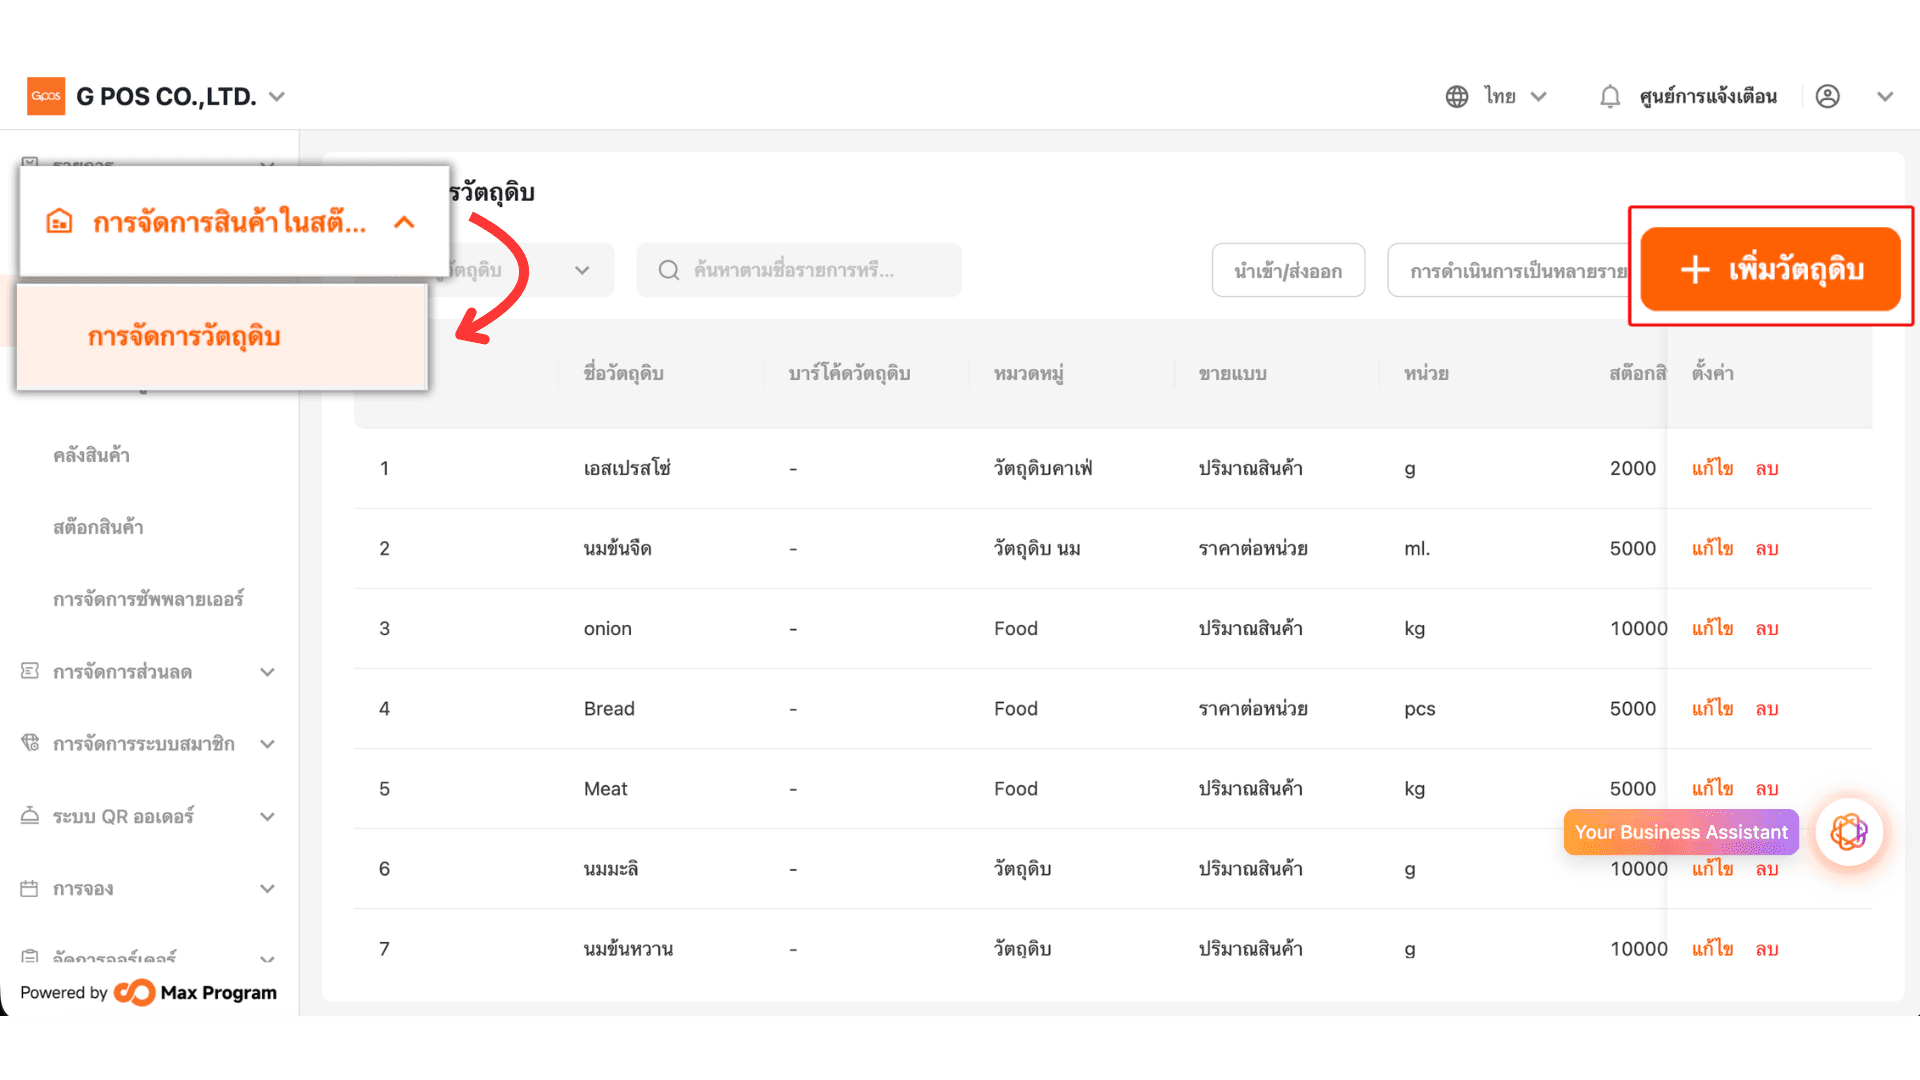
Task: Select การจัดการวัตถุดิบ menu item
Action: [222, 337]
